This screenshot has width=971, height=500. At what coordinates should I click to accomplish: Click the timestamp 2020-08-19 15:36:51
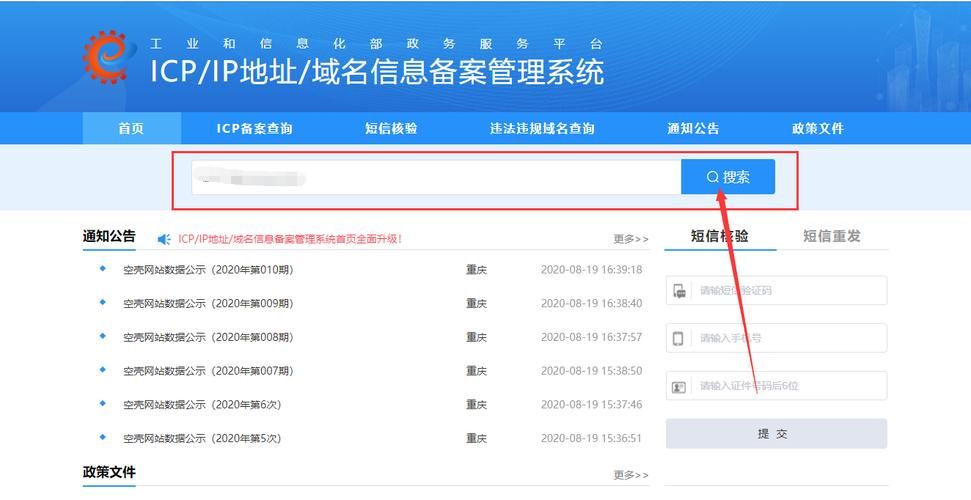pyautogui.click(x=591, y=438)
